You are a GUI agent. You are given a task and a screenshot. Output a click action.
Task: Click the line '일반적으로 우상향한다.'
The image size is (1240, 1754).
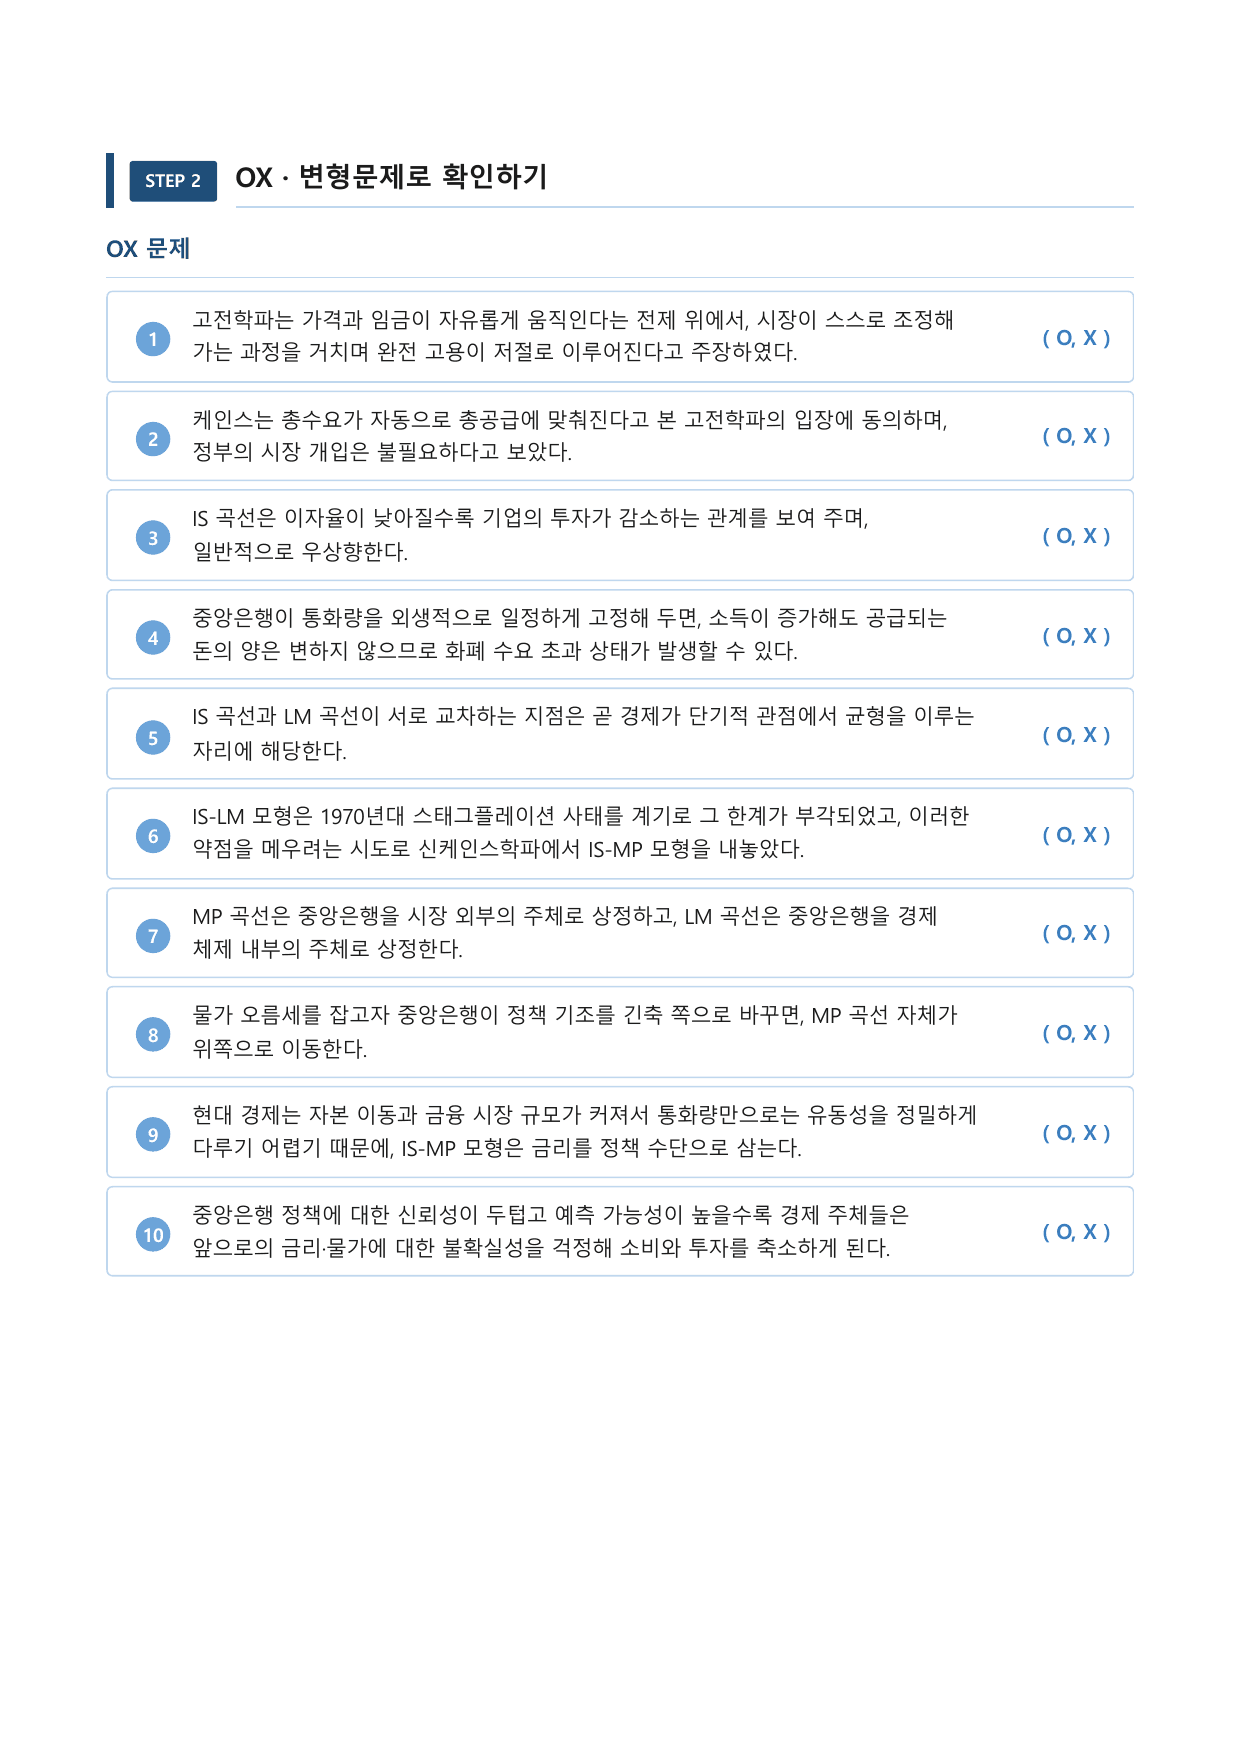pyautogui.click(x=300, y=552)
